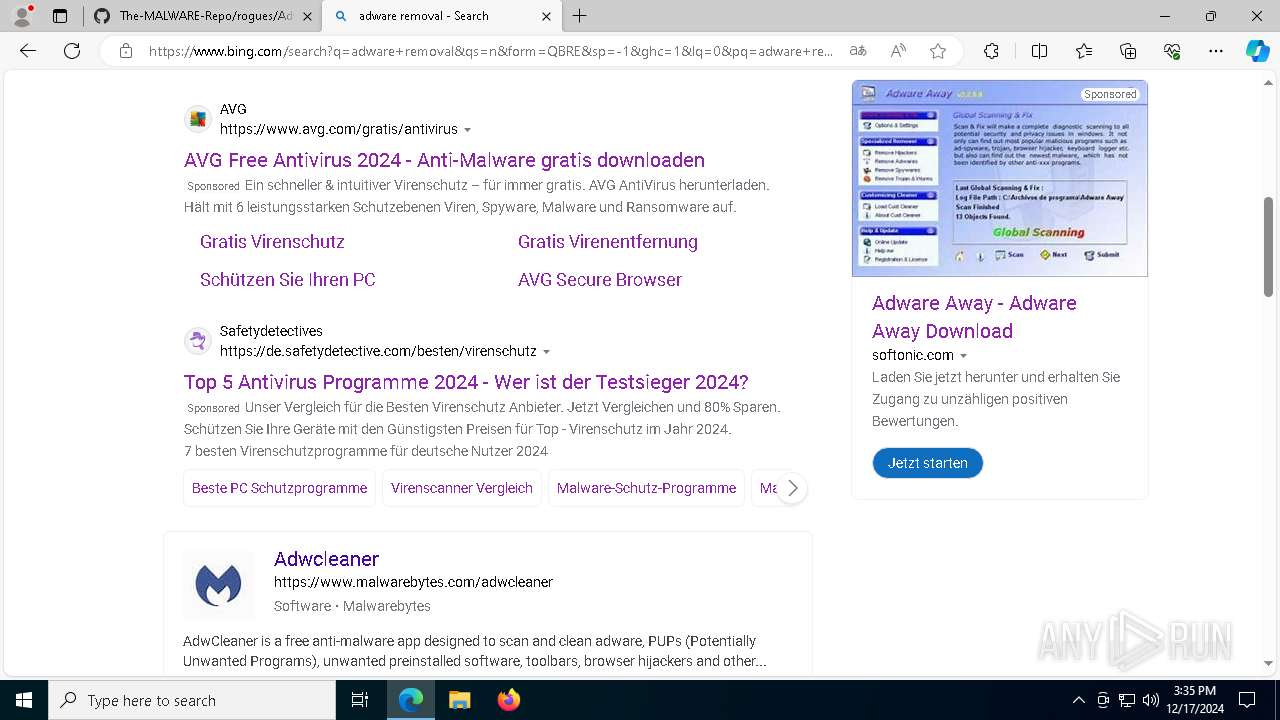
Task: Click the Adware Away ad screenshot
Action: [x=1000, y=178]
